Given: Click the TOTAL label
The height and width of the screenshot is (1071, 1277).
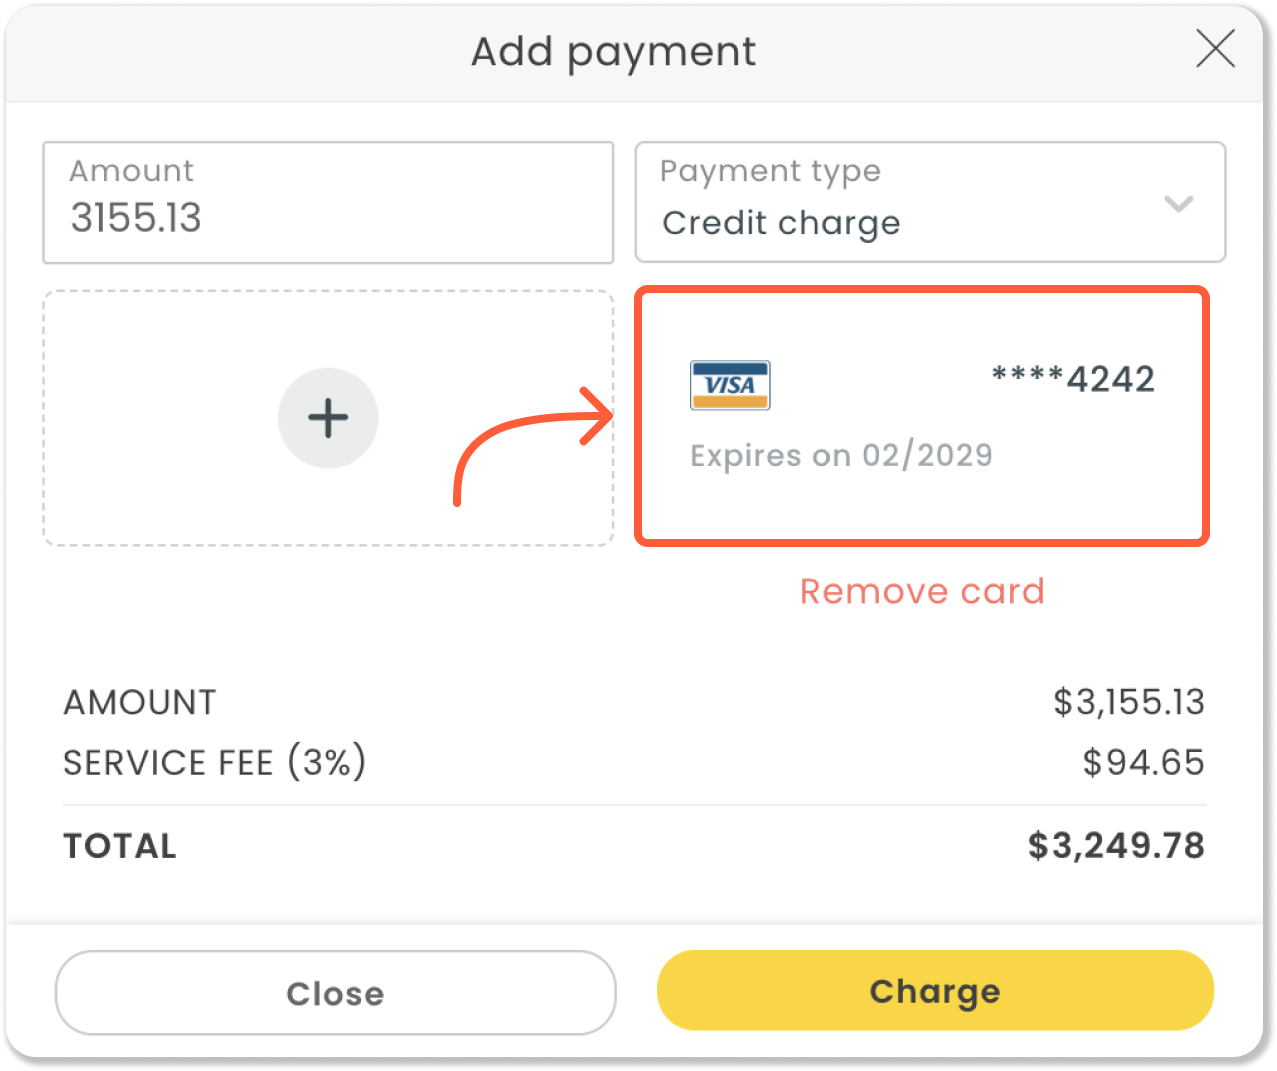Looking at the screenshot, I should click(120, 846).
